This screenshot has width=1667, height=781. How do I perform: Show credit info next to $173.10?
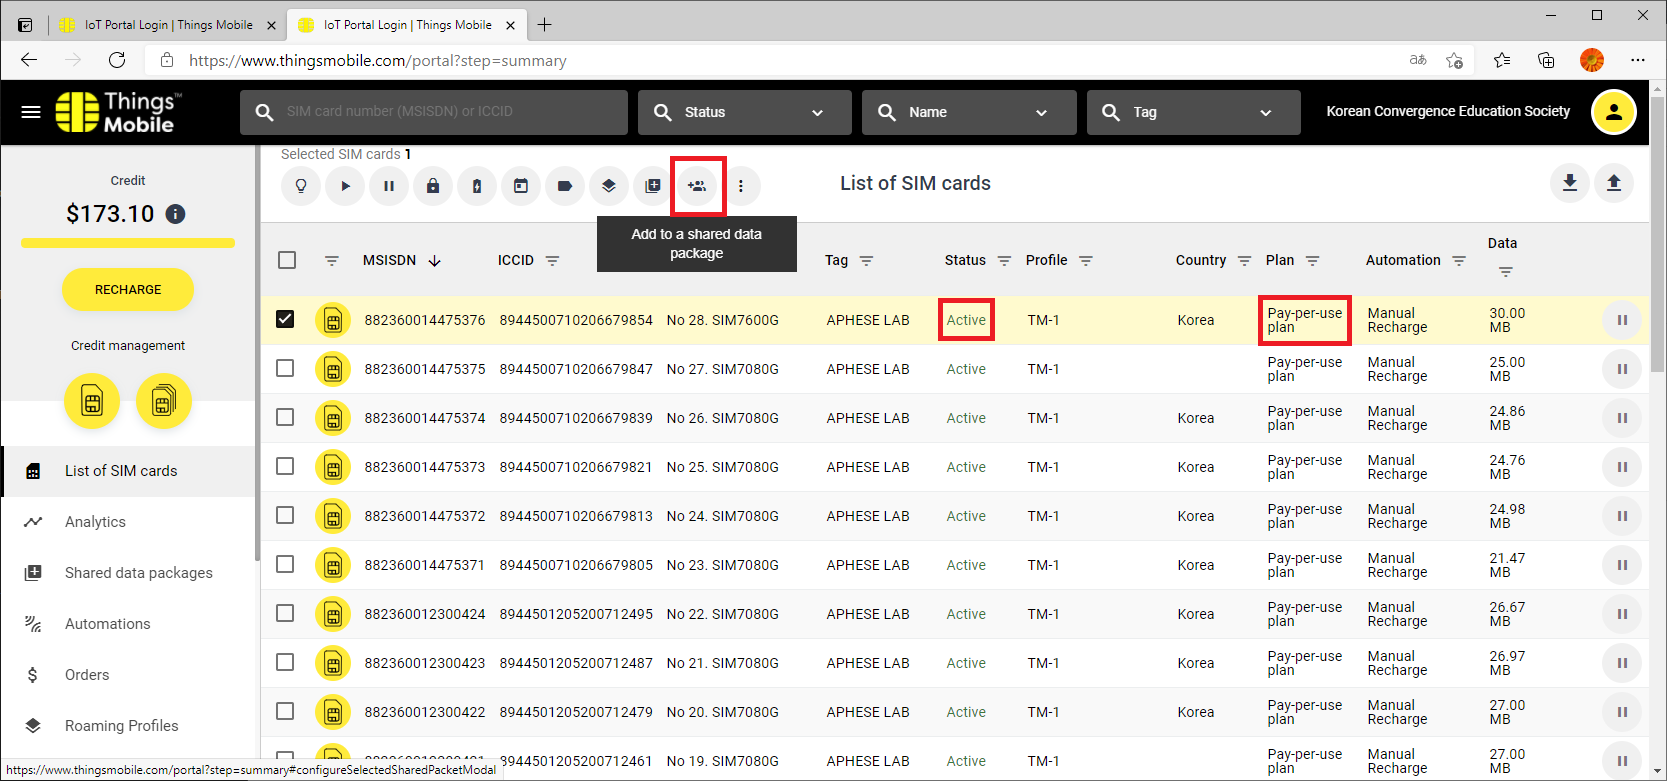175,214
